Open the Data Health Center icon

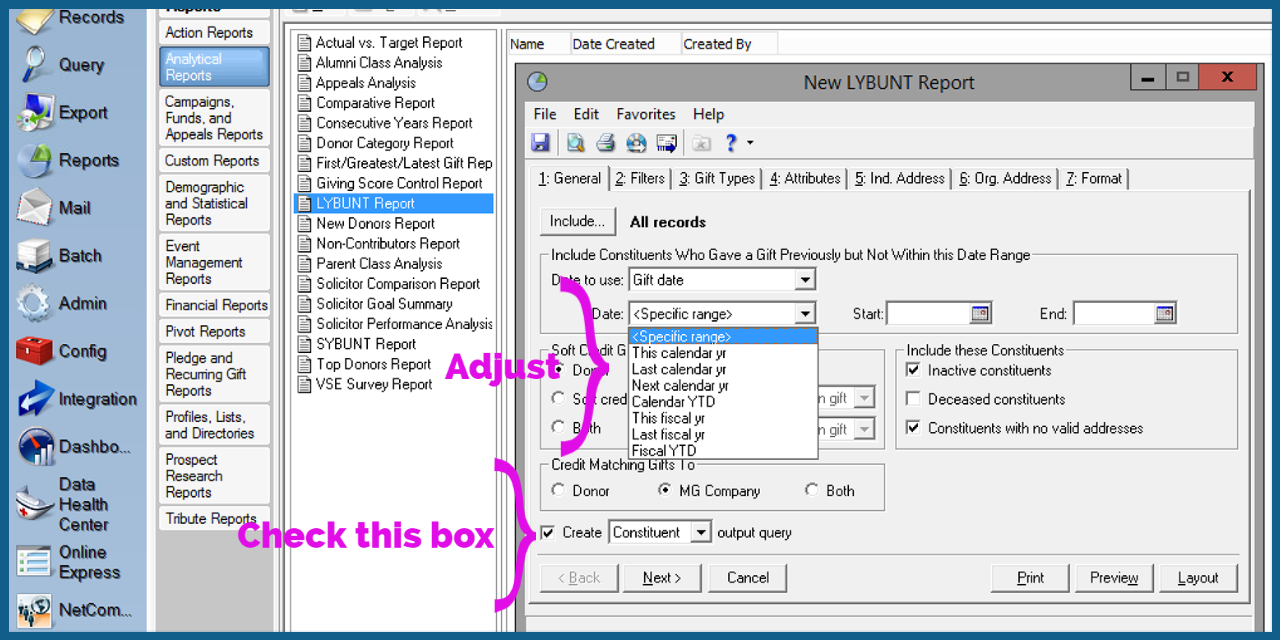point(35,505)
